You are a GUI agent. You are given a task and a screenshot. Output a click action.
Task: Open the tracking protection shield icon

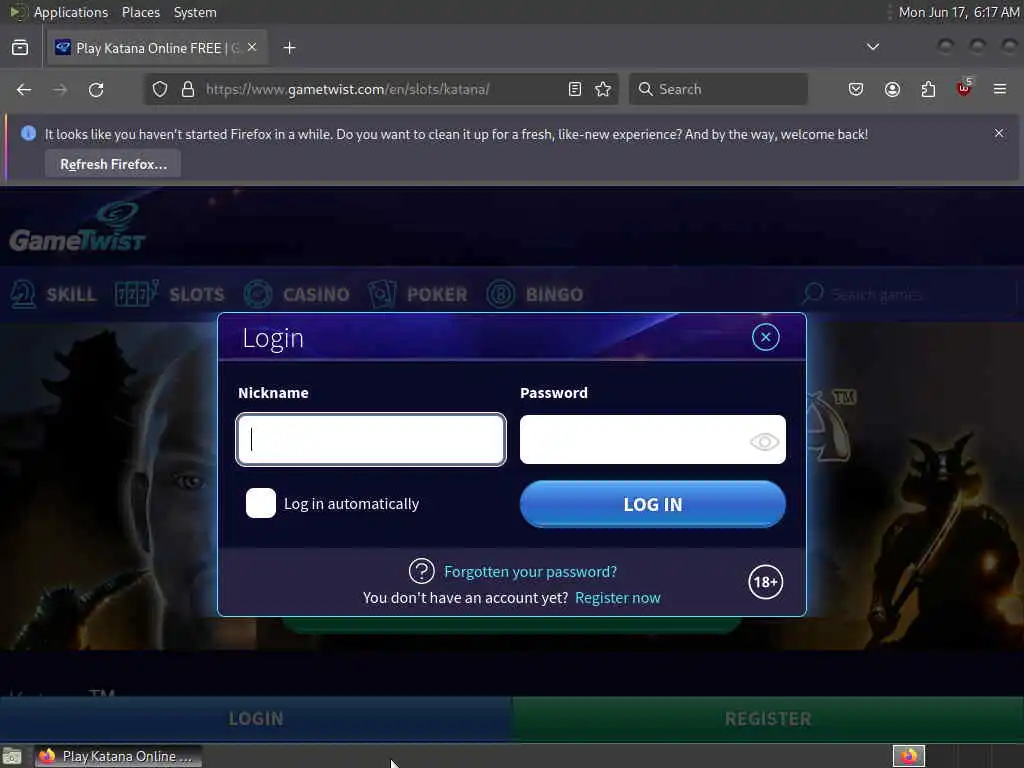pos(160,89)
